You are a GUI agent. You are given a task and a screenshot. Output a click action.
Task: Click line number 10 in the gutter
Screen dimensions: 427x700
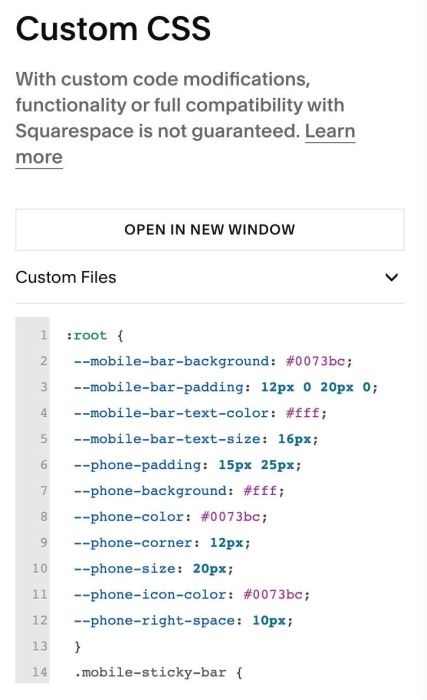[39, 568]
